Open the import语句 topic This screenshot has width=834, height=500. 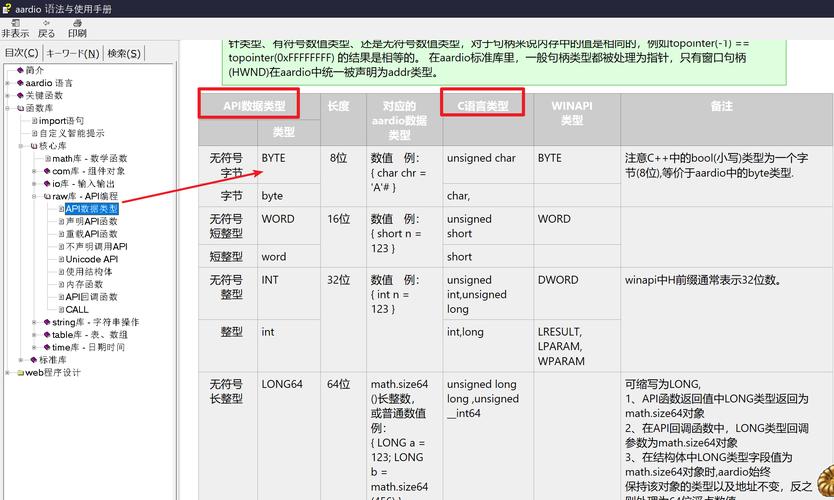pos(61,121)
